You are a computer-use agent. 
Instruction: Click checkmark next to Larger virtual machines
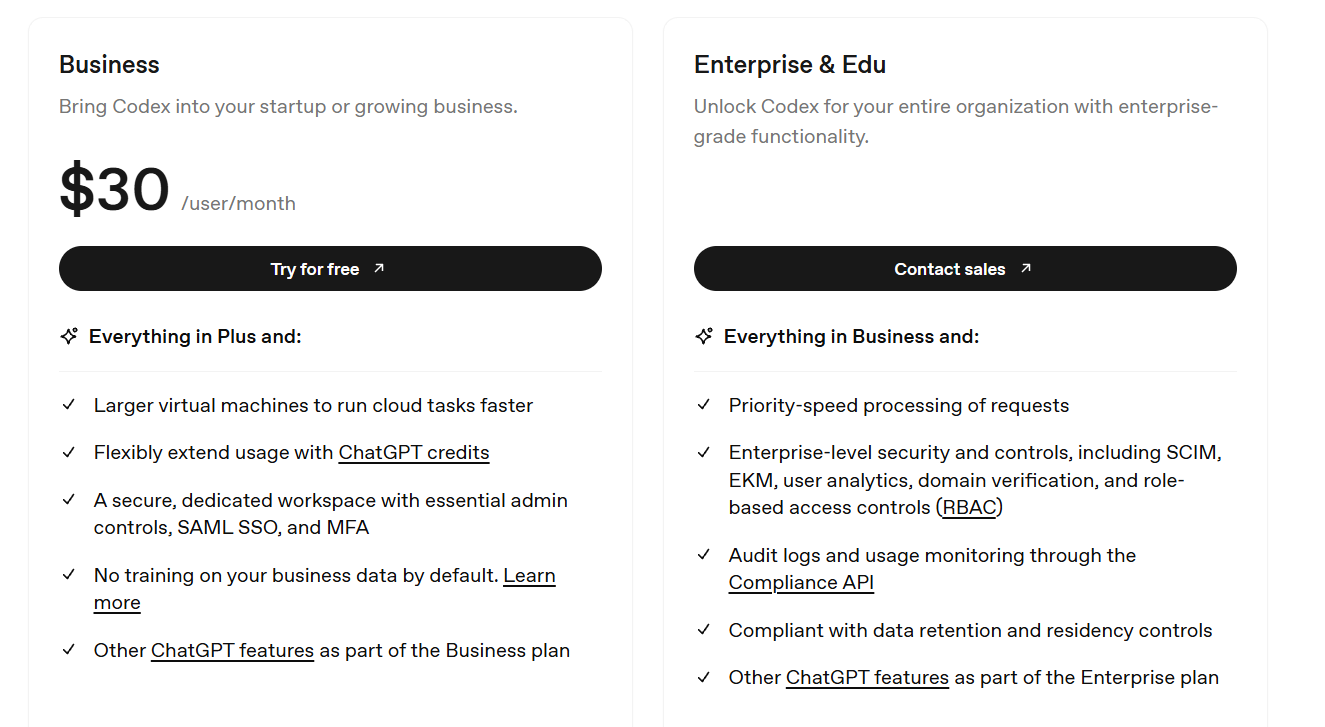(x=69, y=405)
